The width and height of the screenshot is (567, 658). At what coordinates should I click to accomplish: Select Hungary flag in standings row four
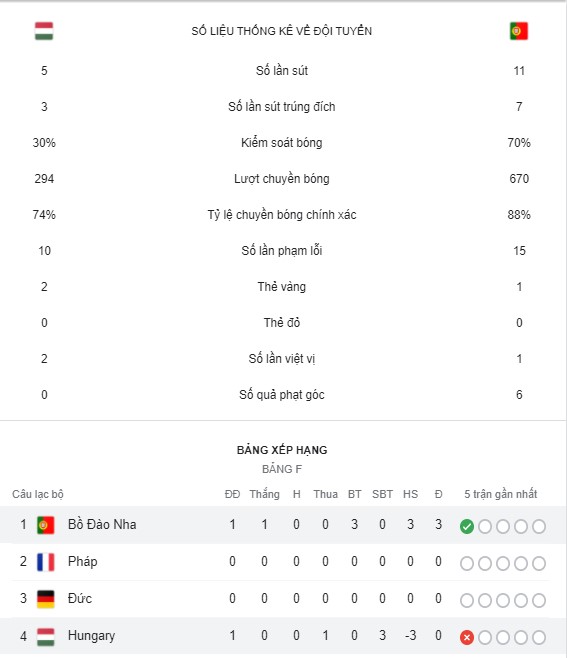[x=46, y=637]
